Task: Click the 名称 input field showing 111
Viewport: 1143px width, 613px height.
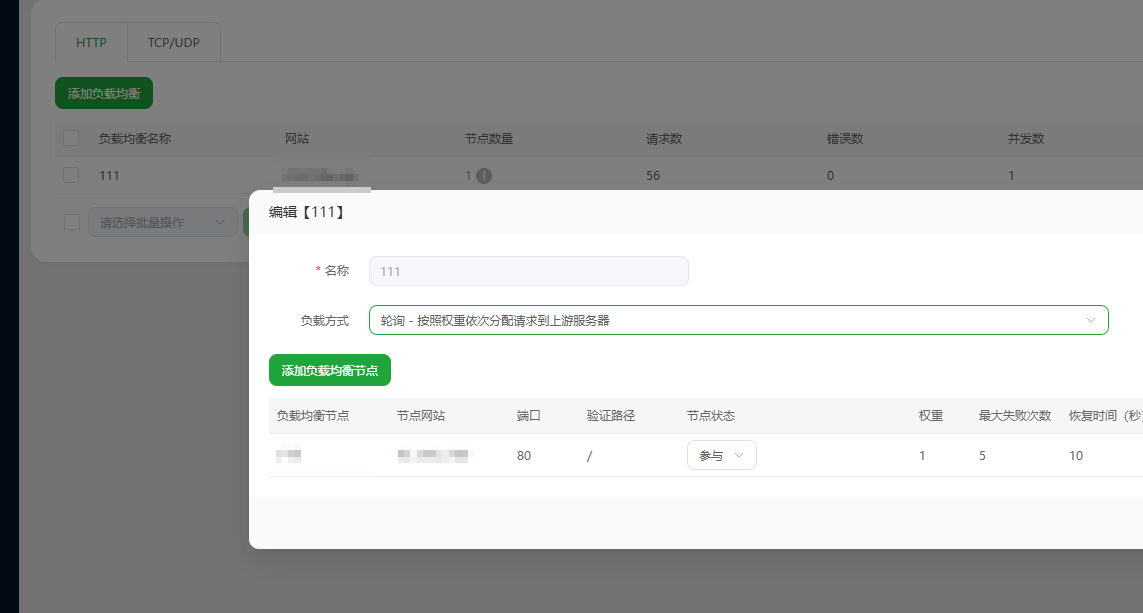Action: click(528, 271)
